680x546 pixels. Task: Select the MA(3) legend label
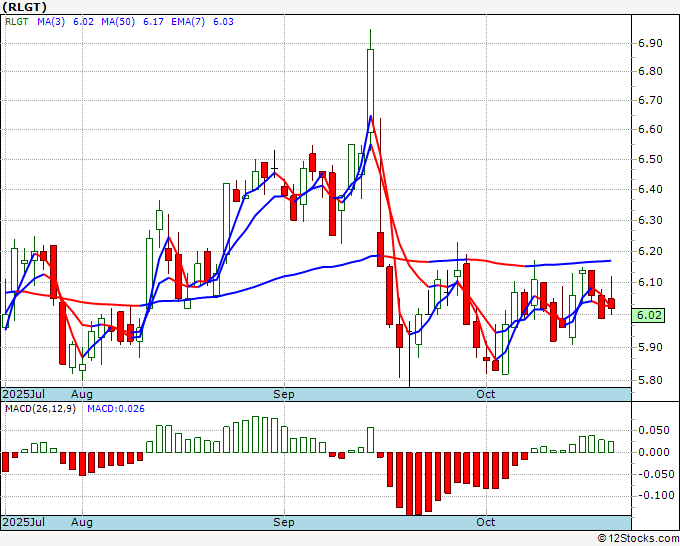pos(51,22)
